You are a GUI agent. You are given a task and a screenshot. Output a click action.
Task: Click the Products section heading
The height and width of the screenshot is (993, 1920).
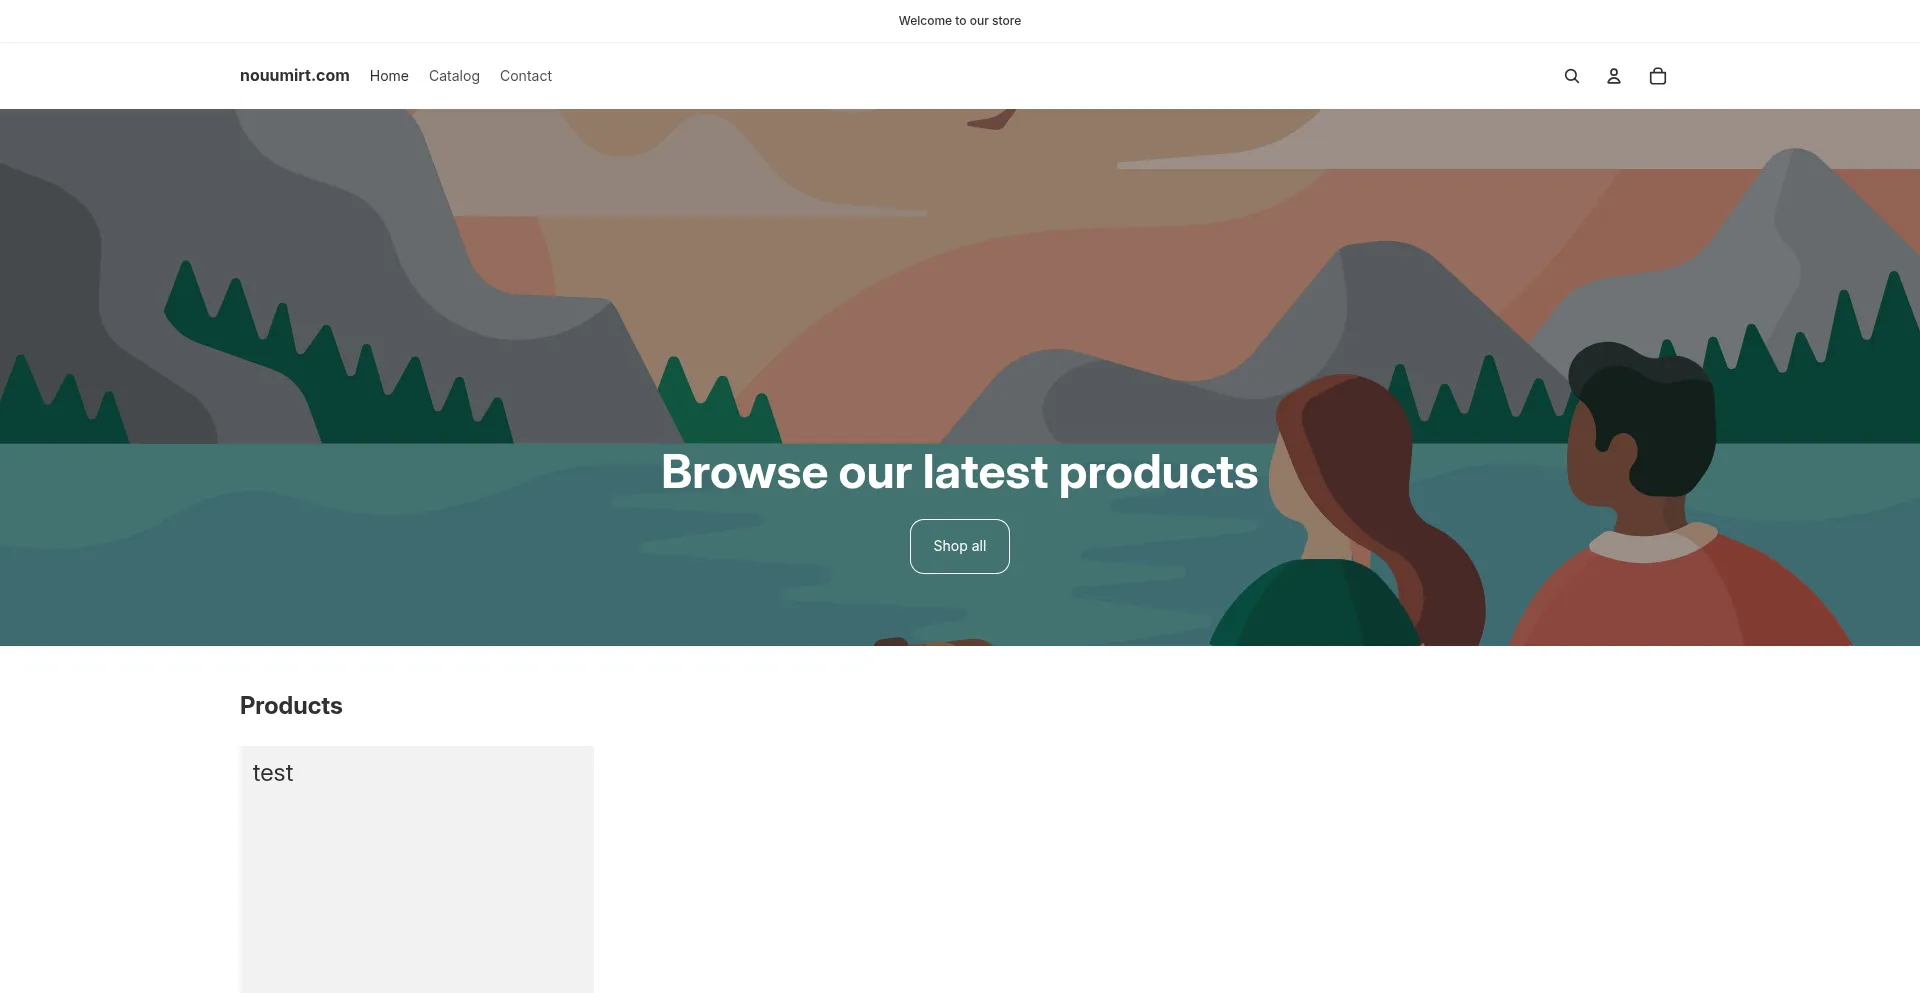pos(291,705)
